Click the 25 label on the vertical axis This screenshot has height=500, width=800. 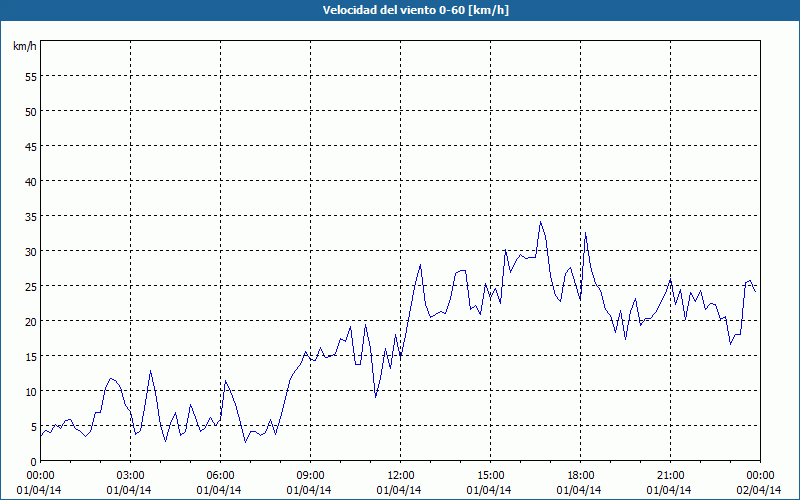click(31, 286)
